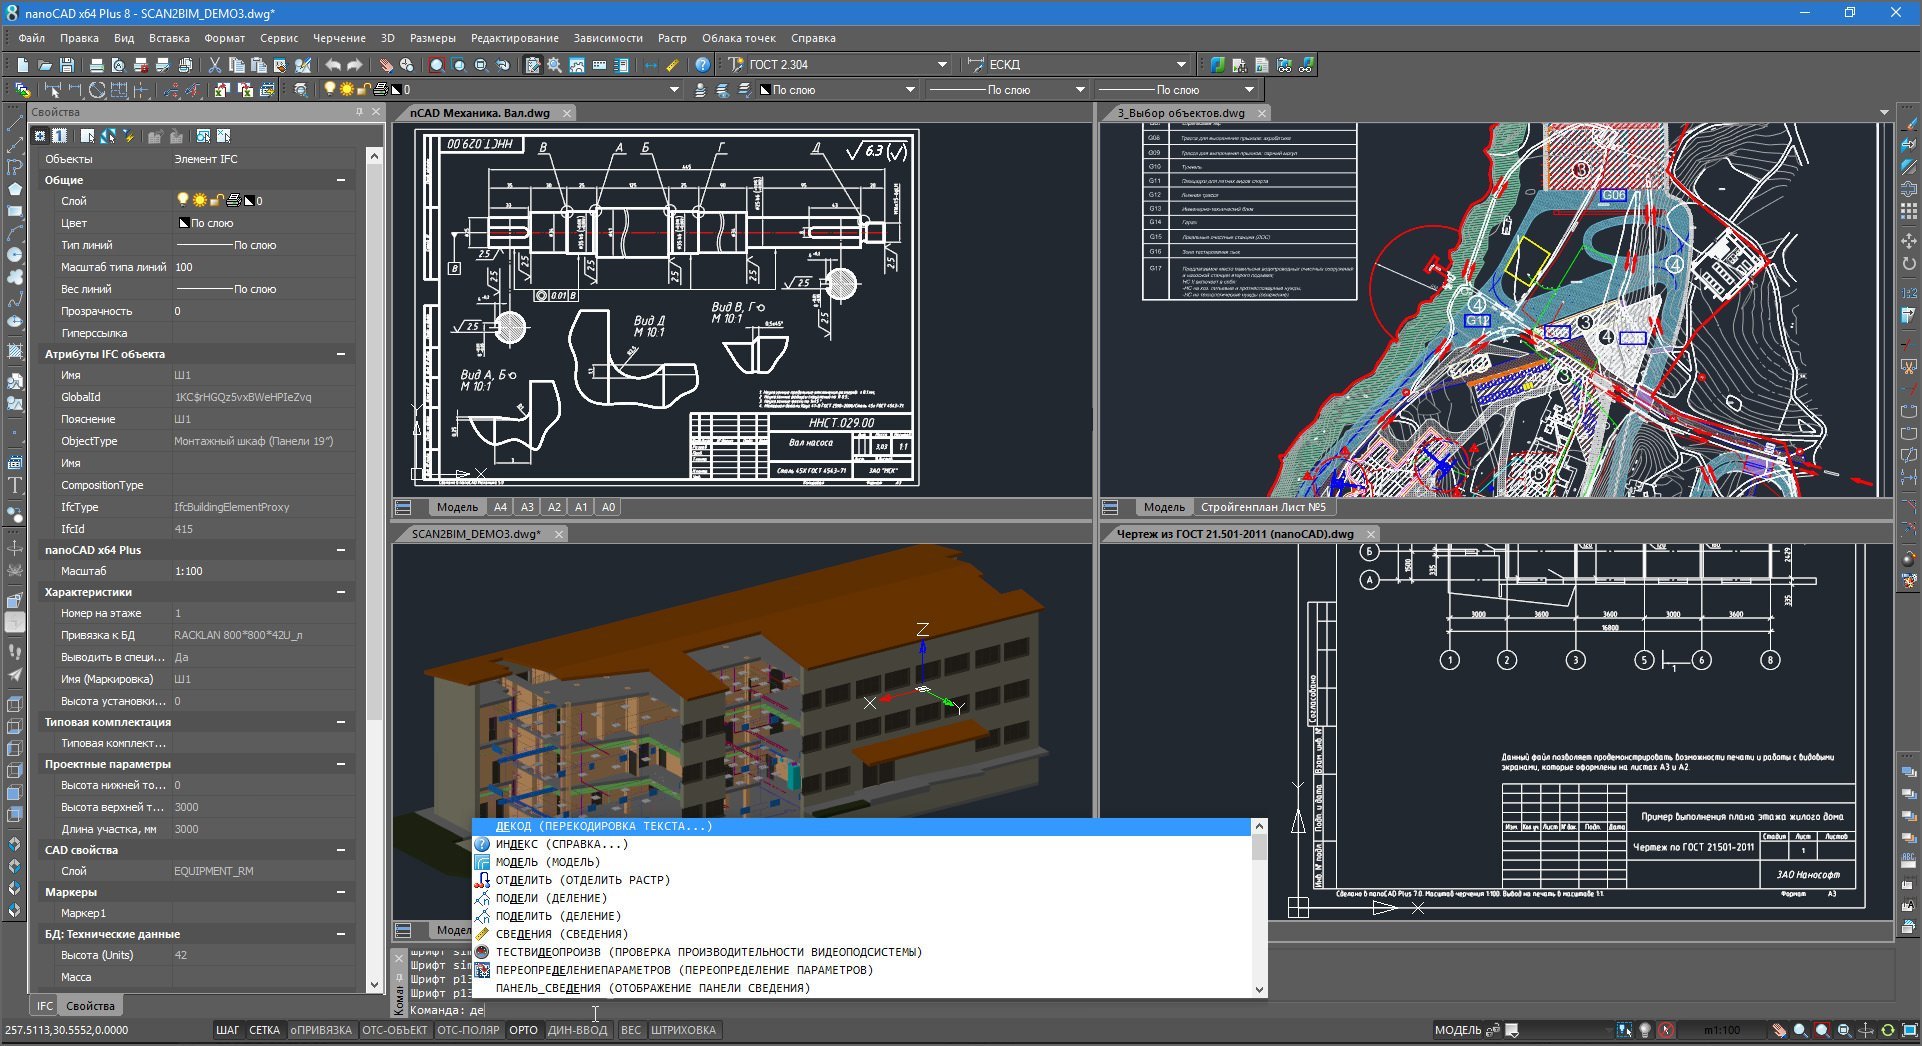This screenshot has height=1046, width=1922.
Task: Enable СЕТКА grid mode
Action: 264,1030
